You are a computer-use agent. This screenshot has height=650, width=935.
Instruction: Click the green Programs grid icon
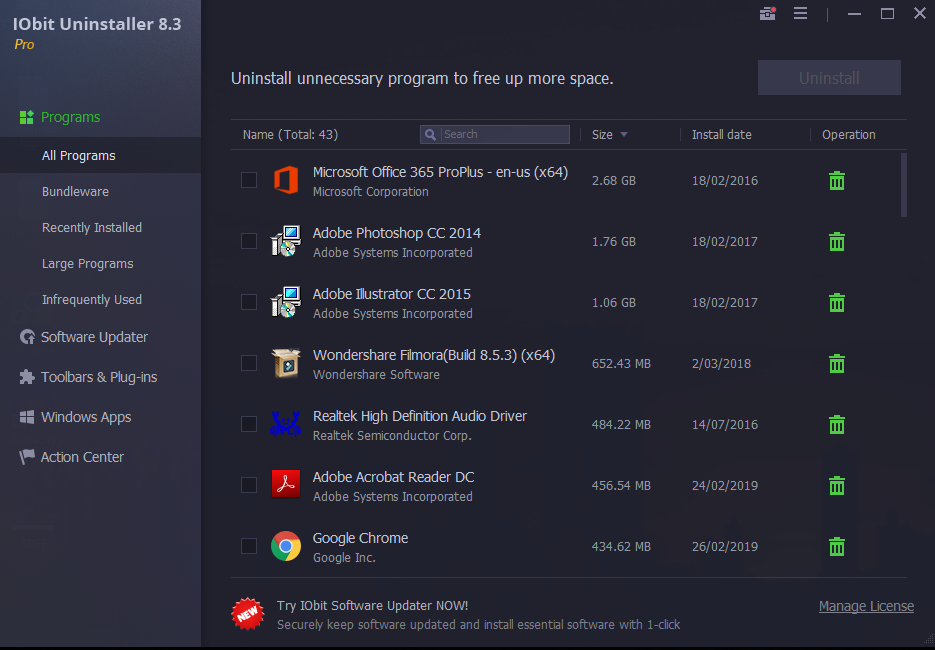(27, 117)
